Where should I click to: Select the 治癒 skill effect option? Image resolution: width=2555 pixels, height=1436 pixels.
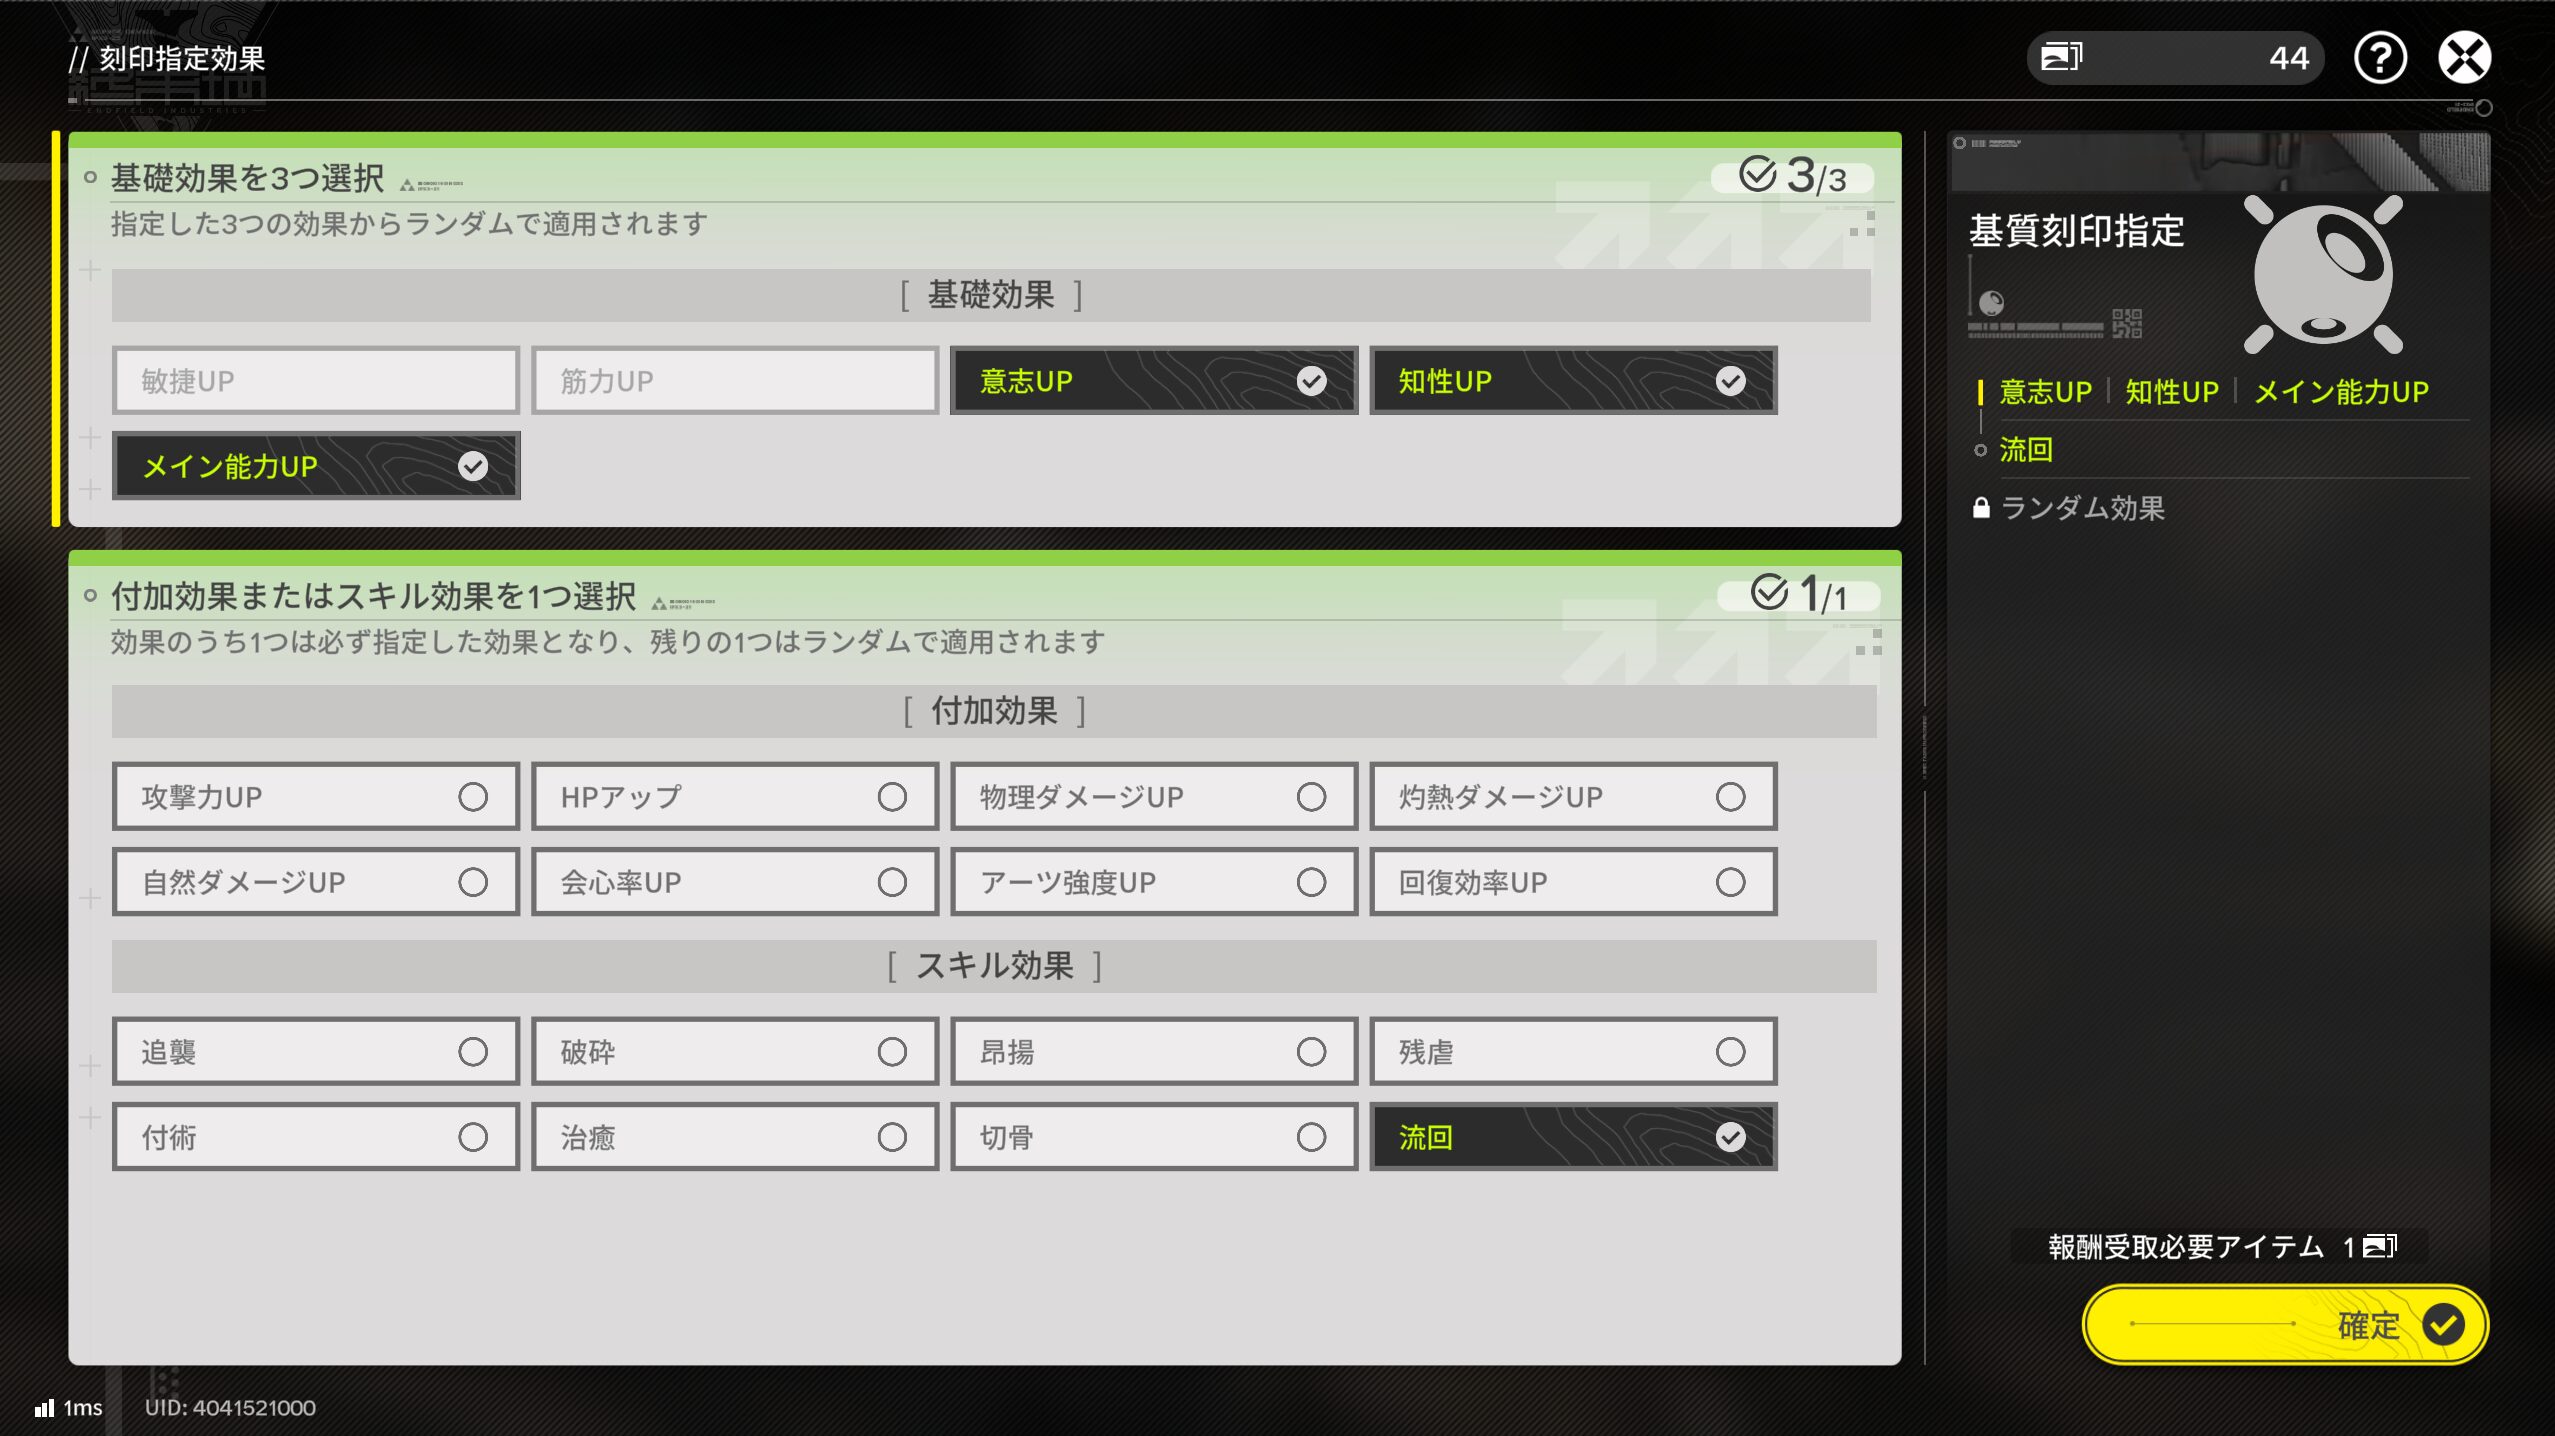coord(735,1137)
